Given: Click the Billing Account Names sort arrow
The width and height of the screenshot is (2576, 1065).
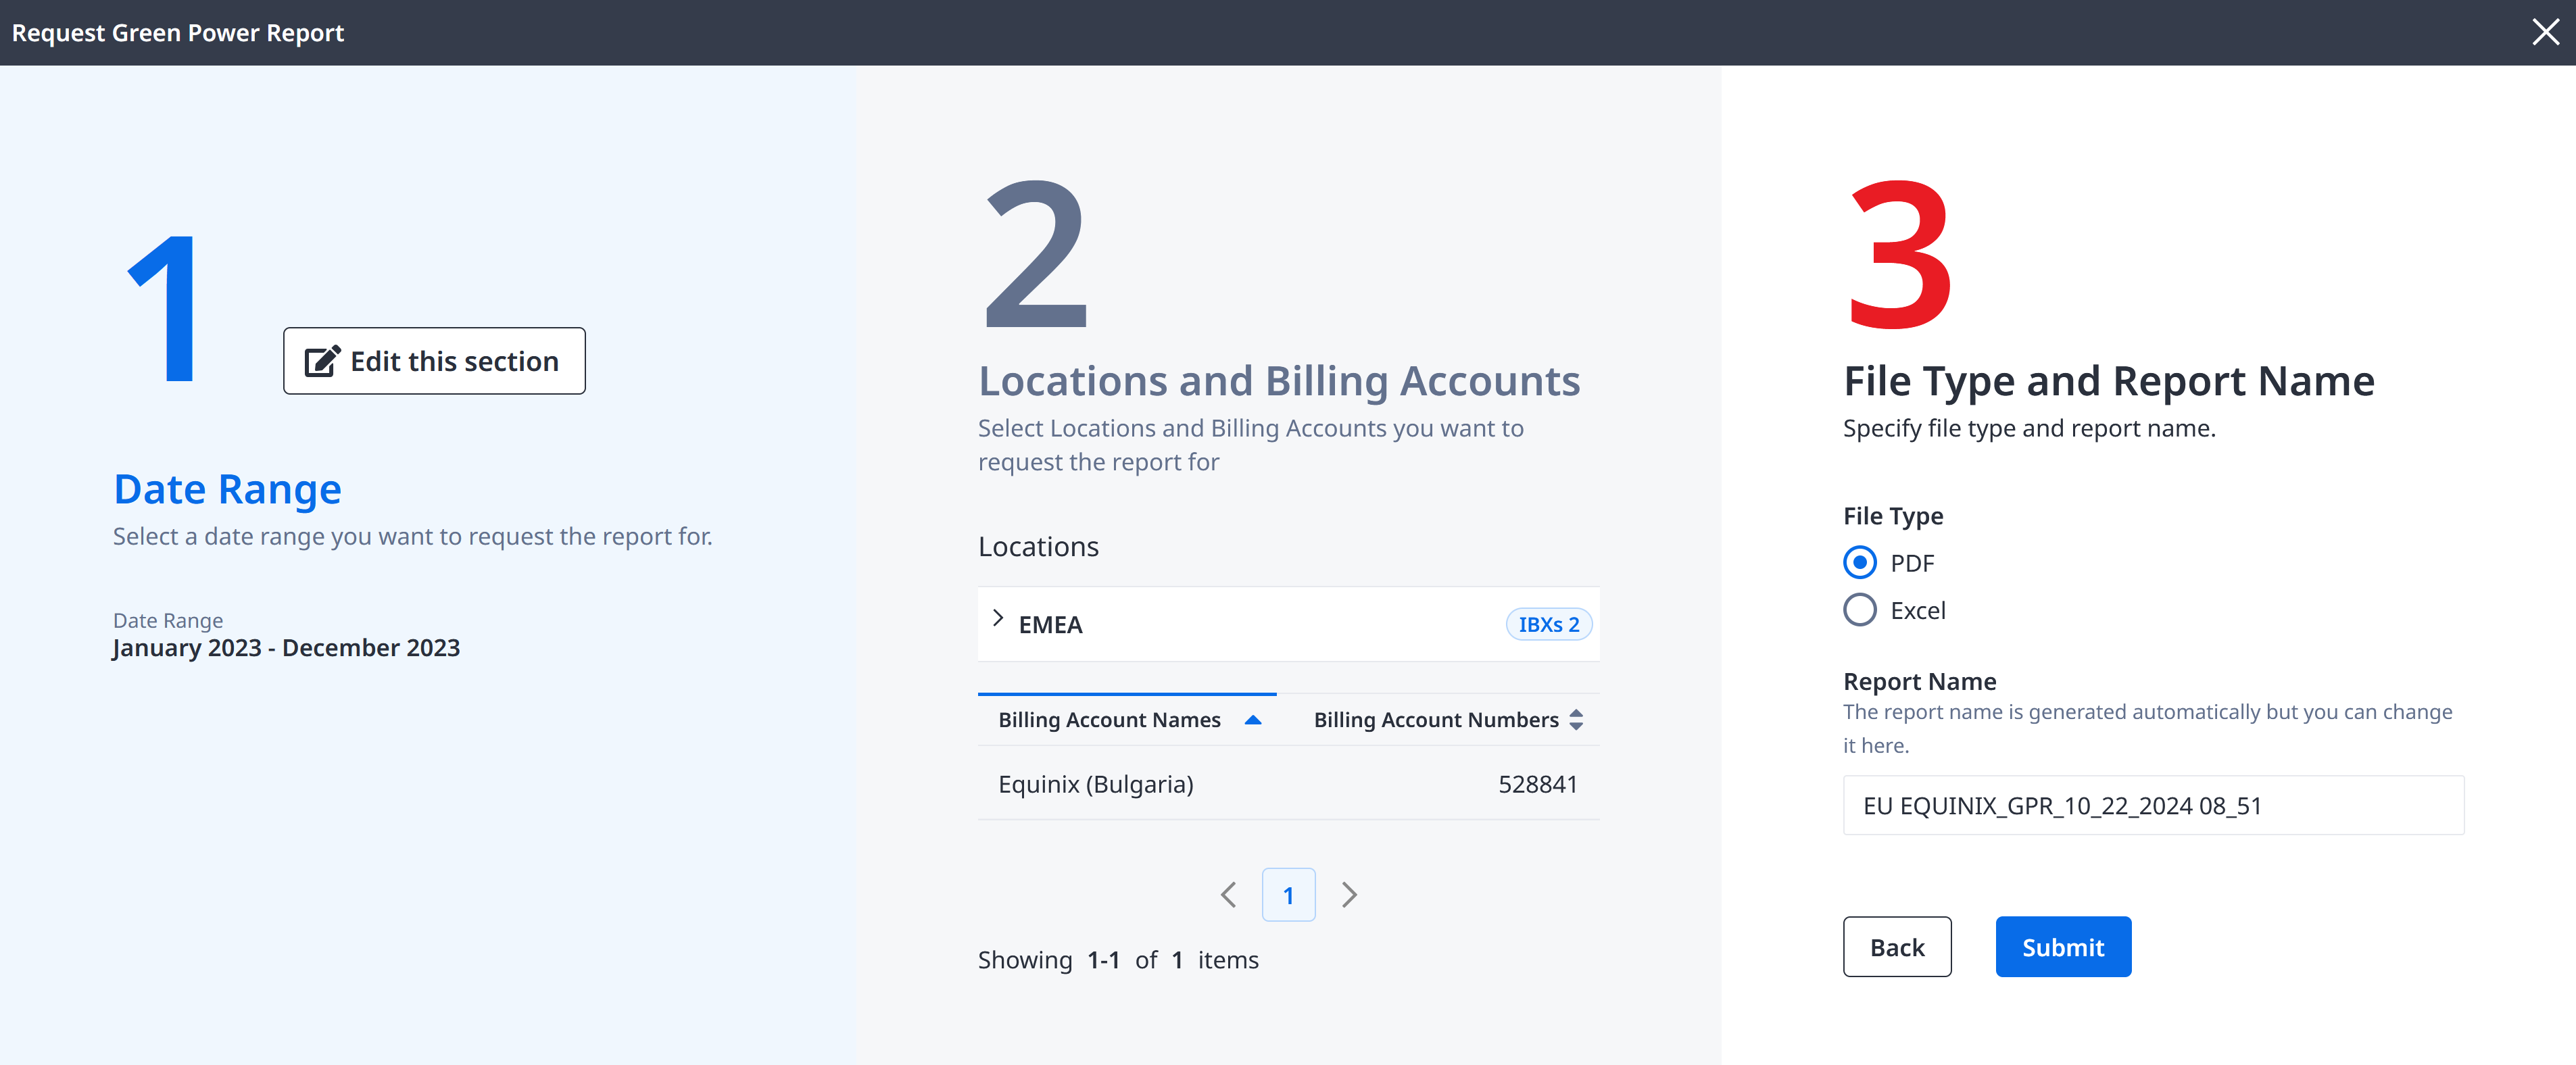Looking at the screenshot, I should pyautogui.click(x=1252, y=720).
